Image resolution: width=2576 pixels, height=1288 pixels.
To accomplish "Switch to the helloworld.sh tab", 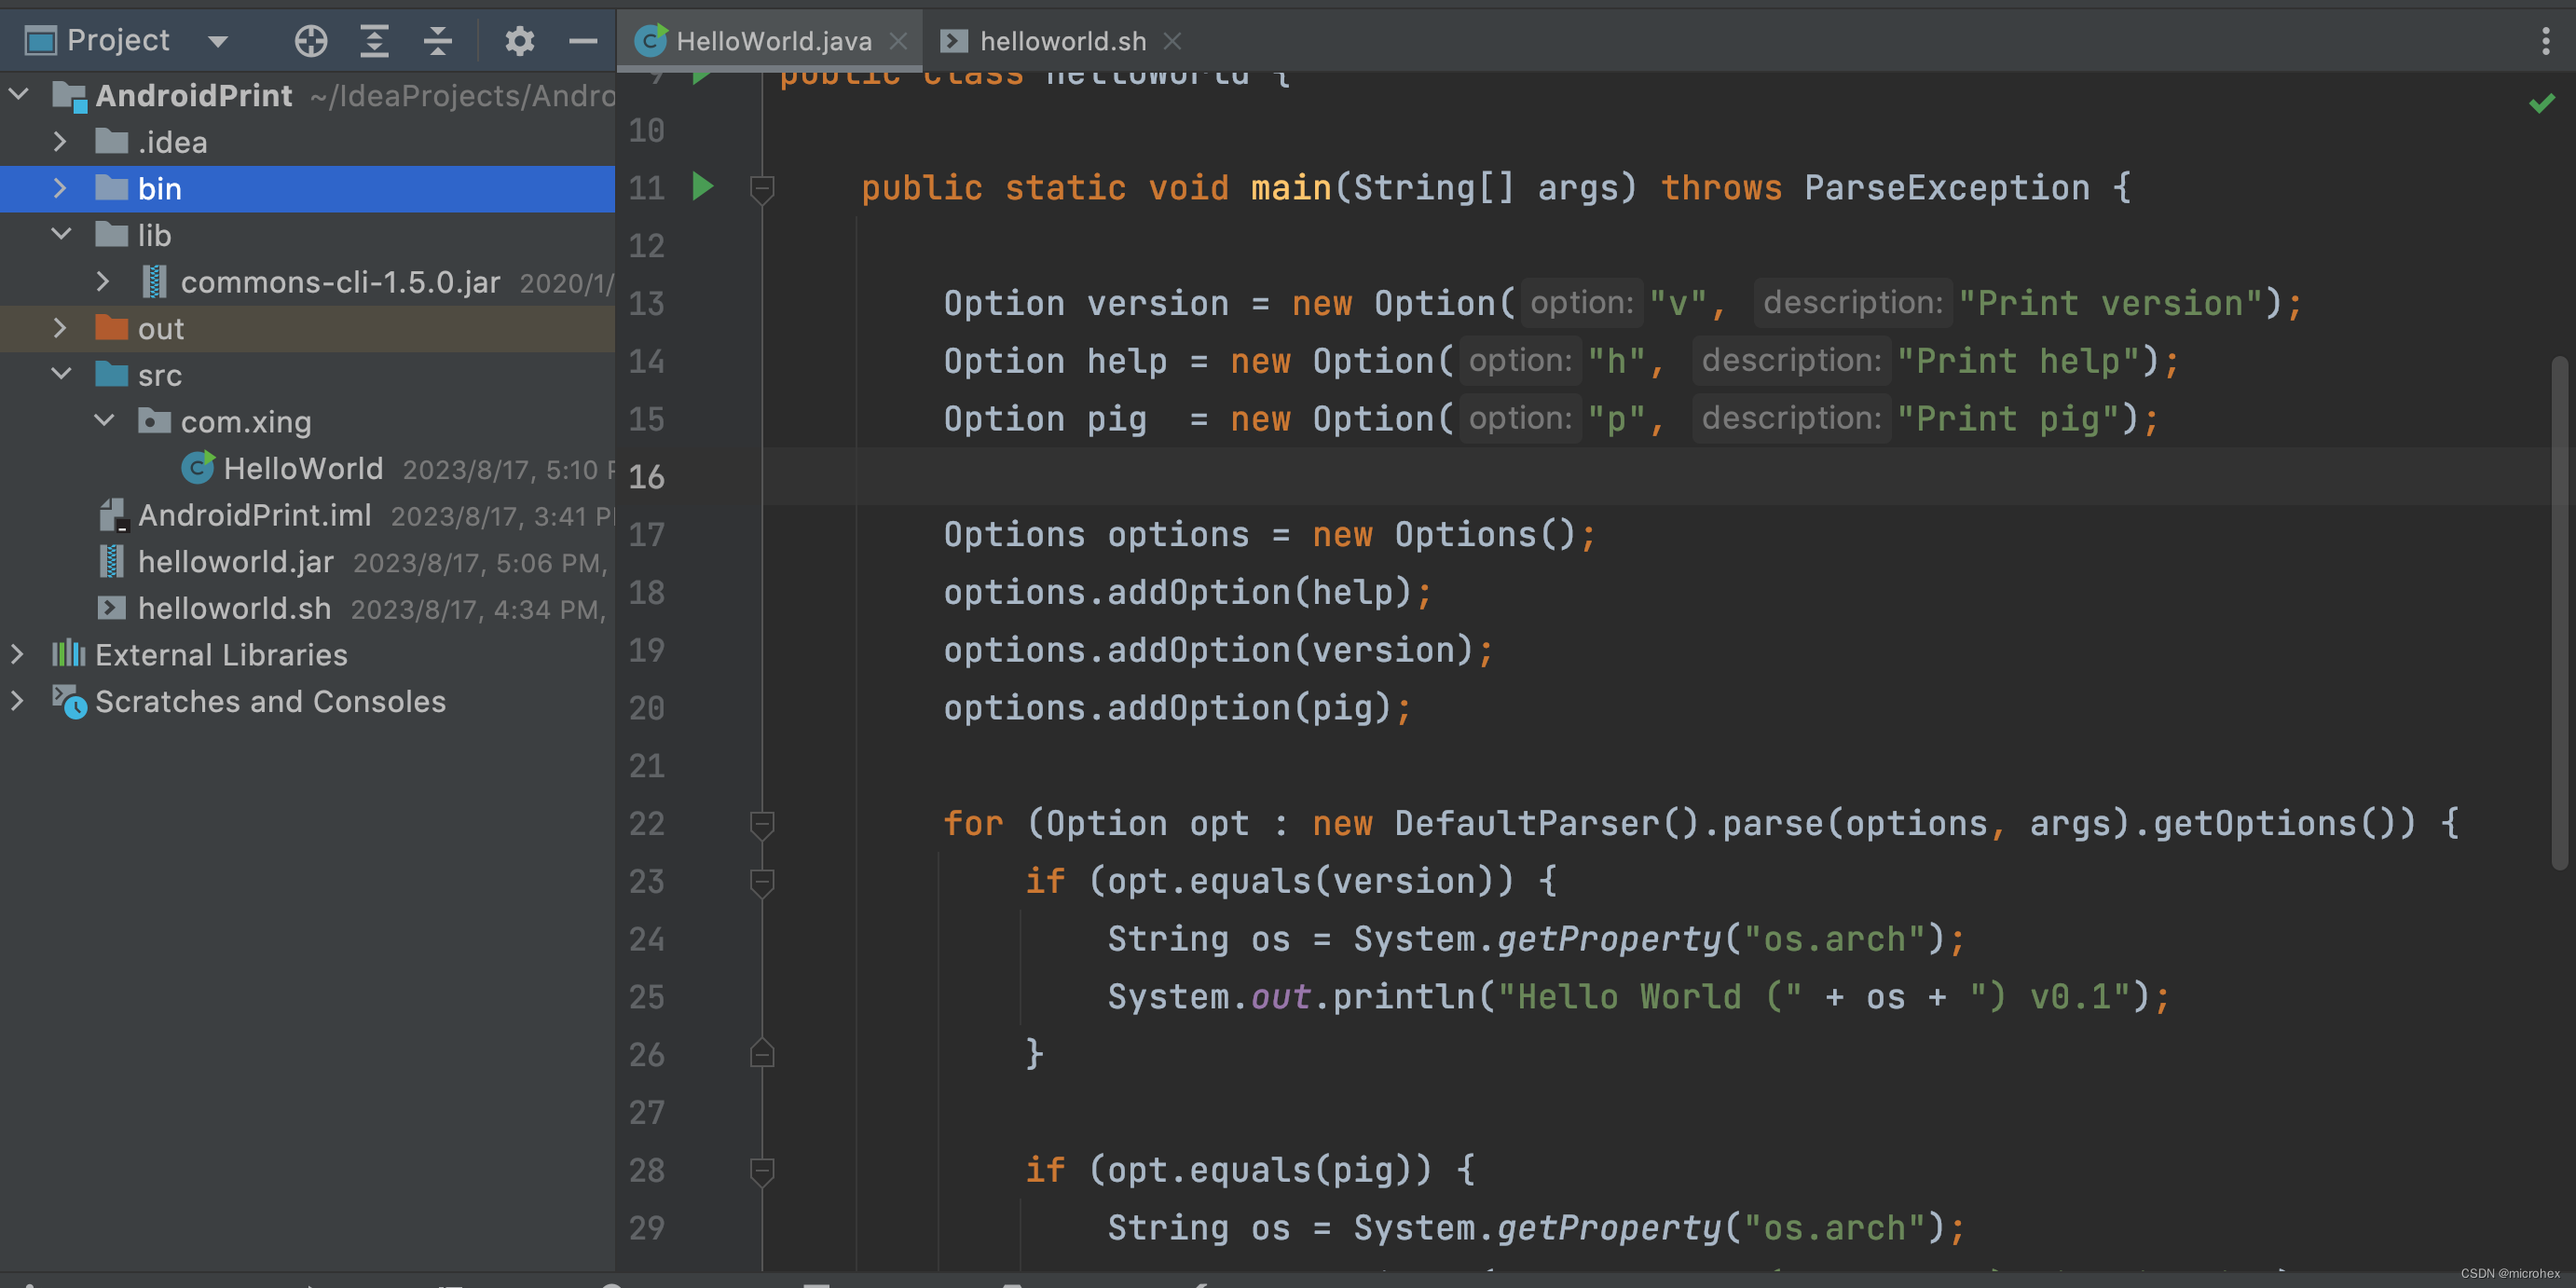I will click(x=1062, y=41).
